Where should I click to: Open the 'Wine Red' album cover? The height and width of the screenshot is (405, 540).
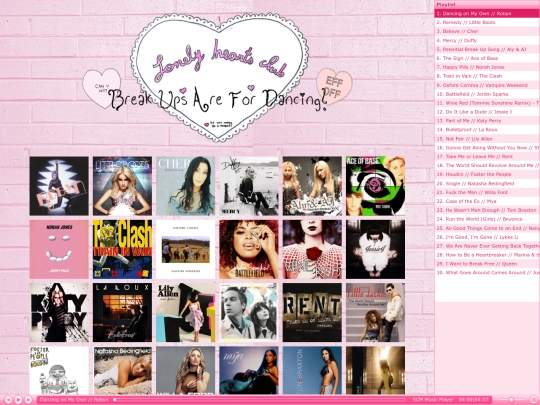point(312,249)
